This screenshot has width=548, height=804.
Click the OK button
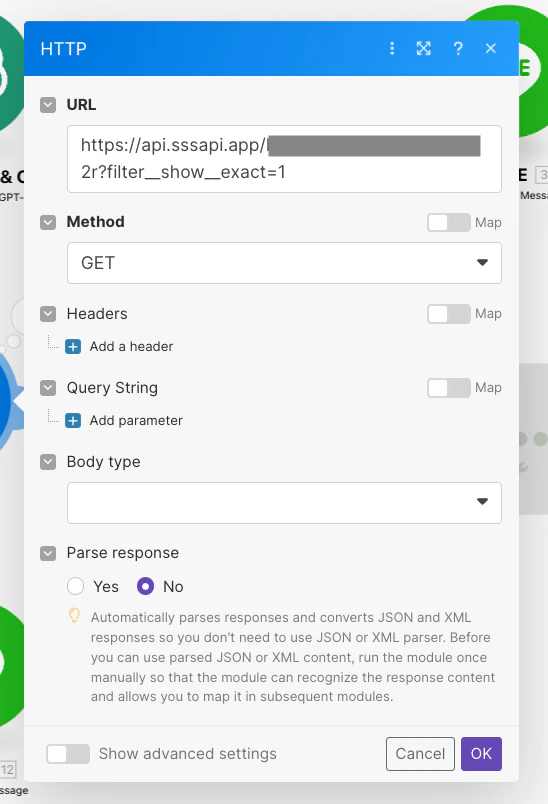(x=481, y=754)
